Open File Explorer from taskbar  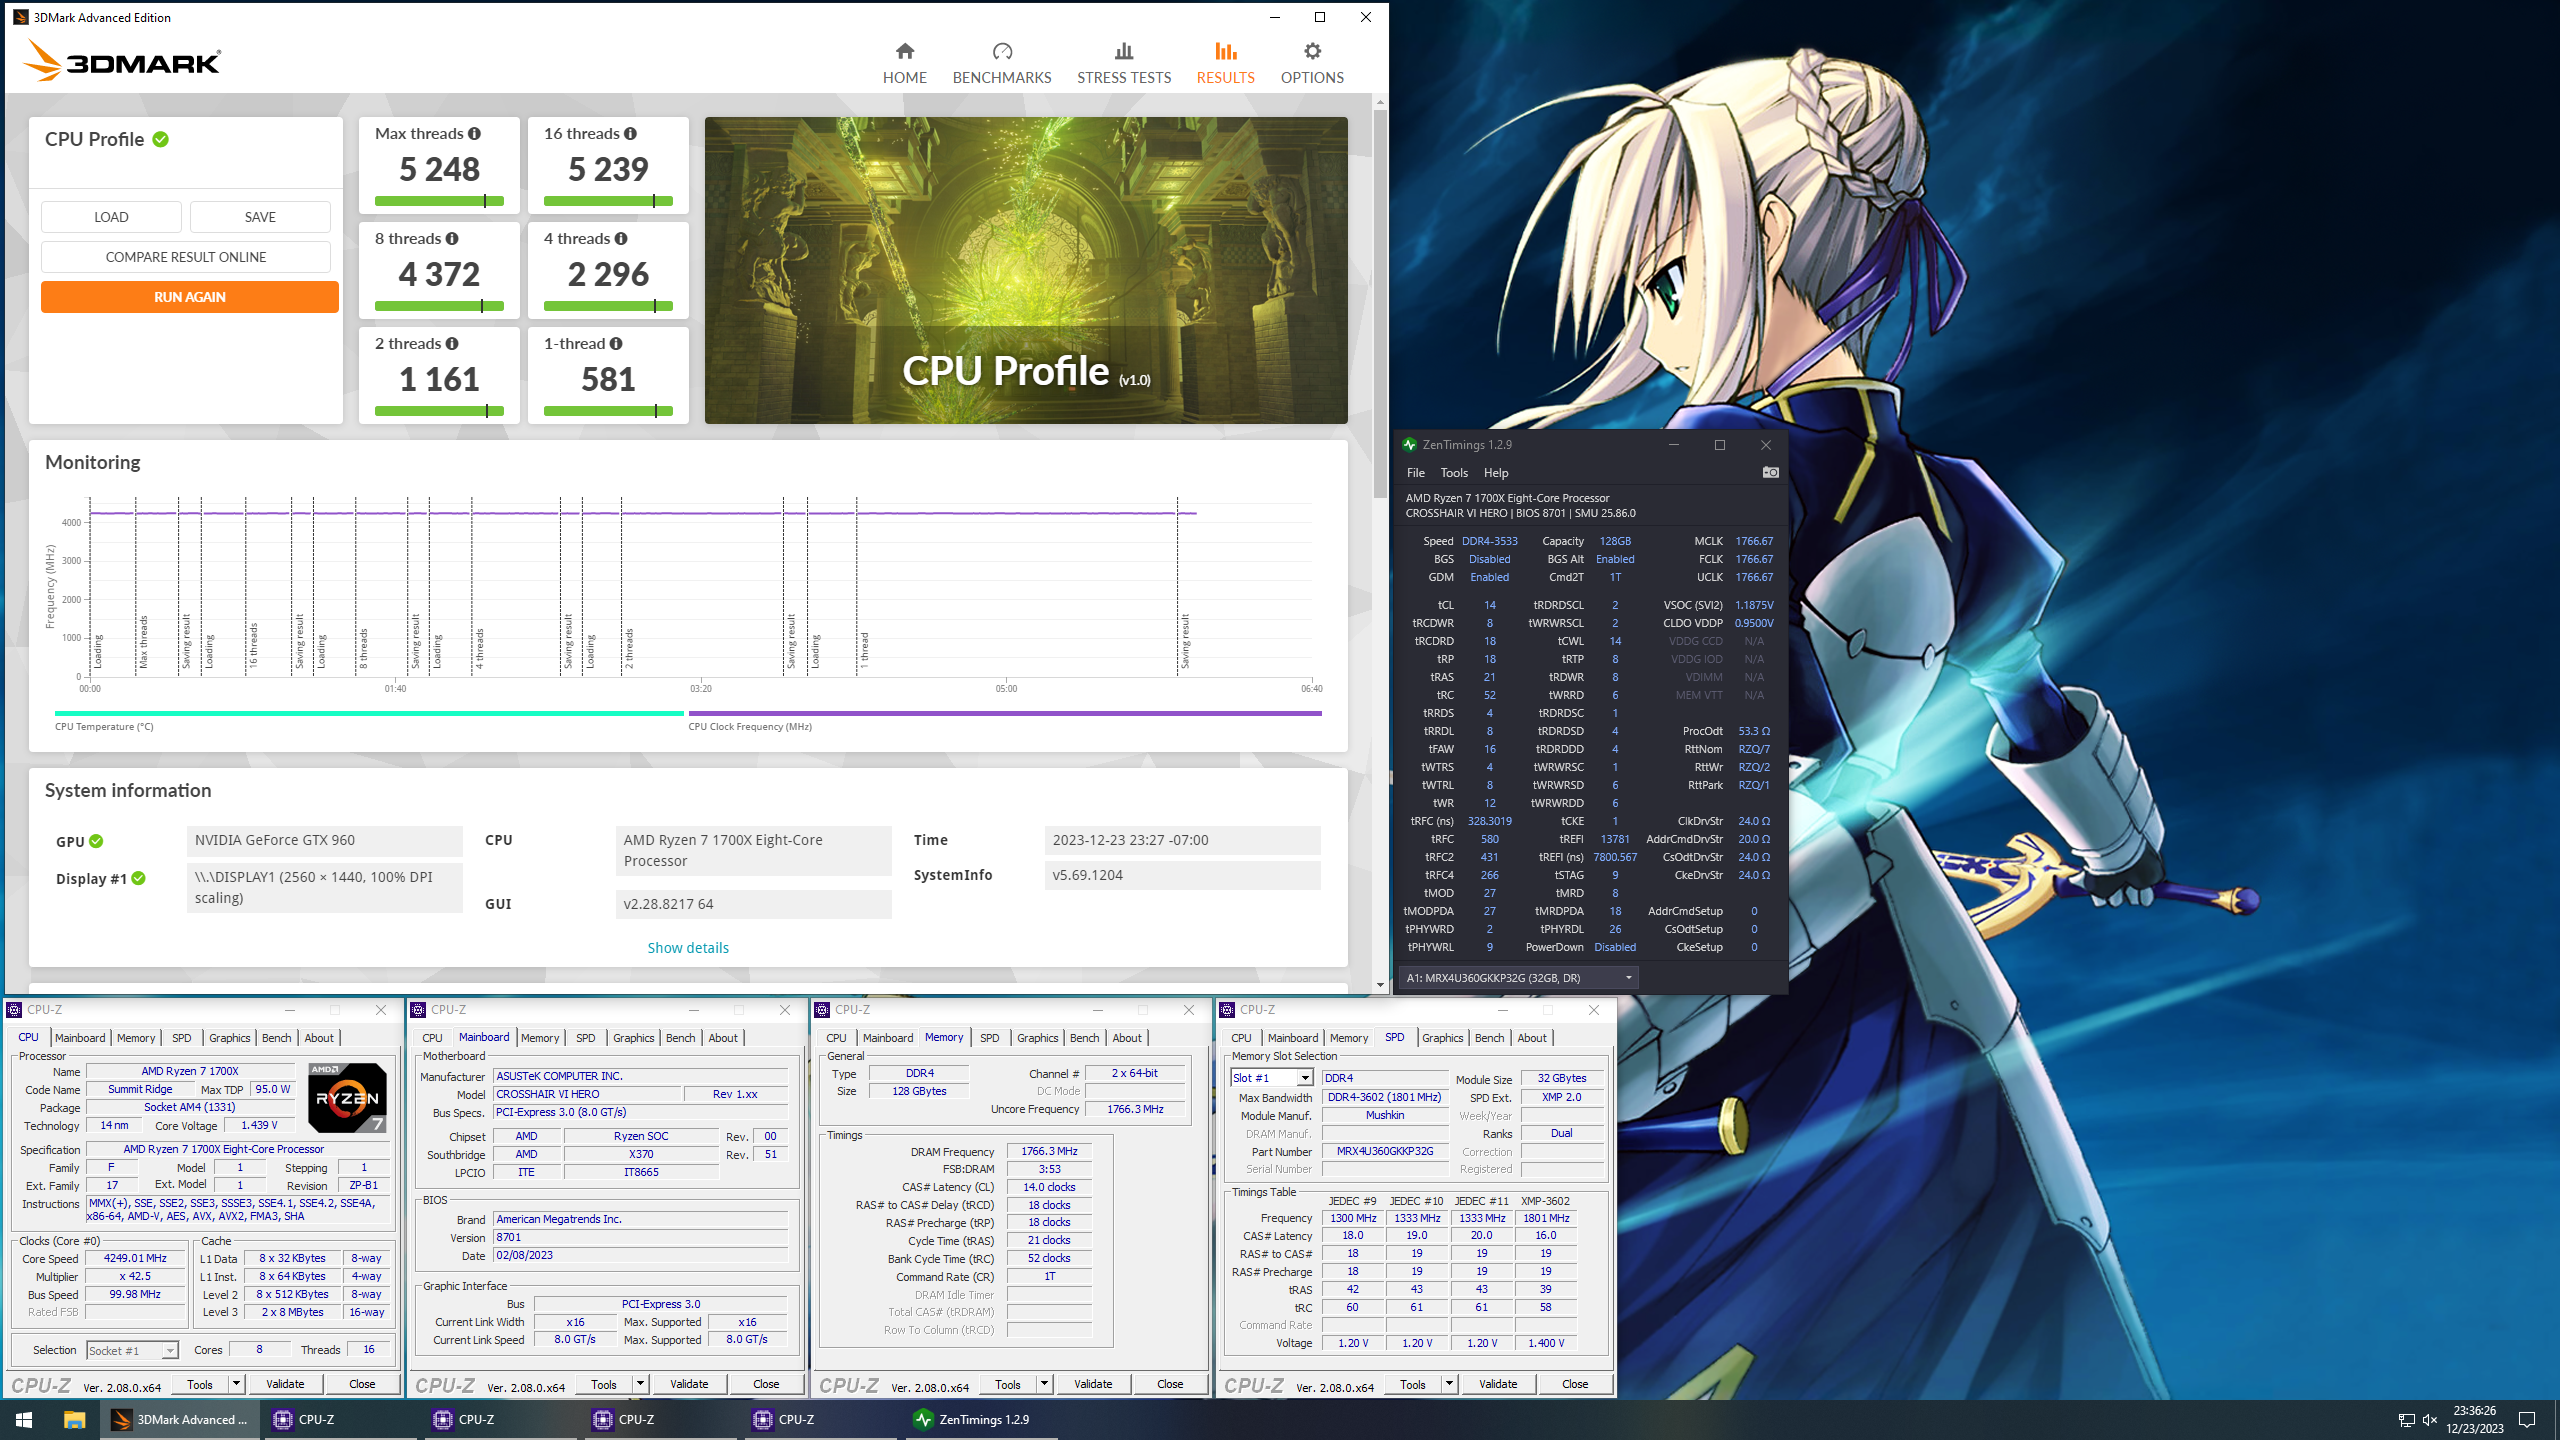click(74, 1419)
